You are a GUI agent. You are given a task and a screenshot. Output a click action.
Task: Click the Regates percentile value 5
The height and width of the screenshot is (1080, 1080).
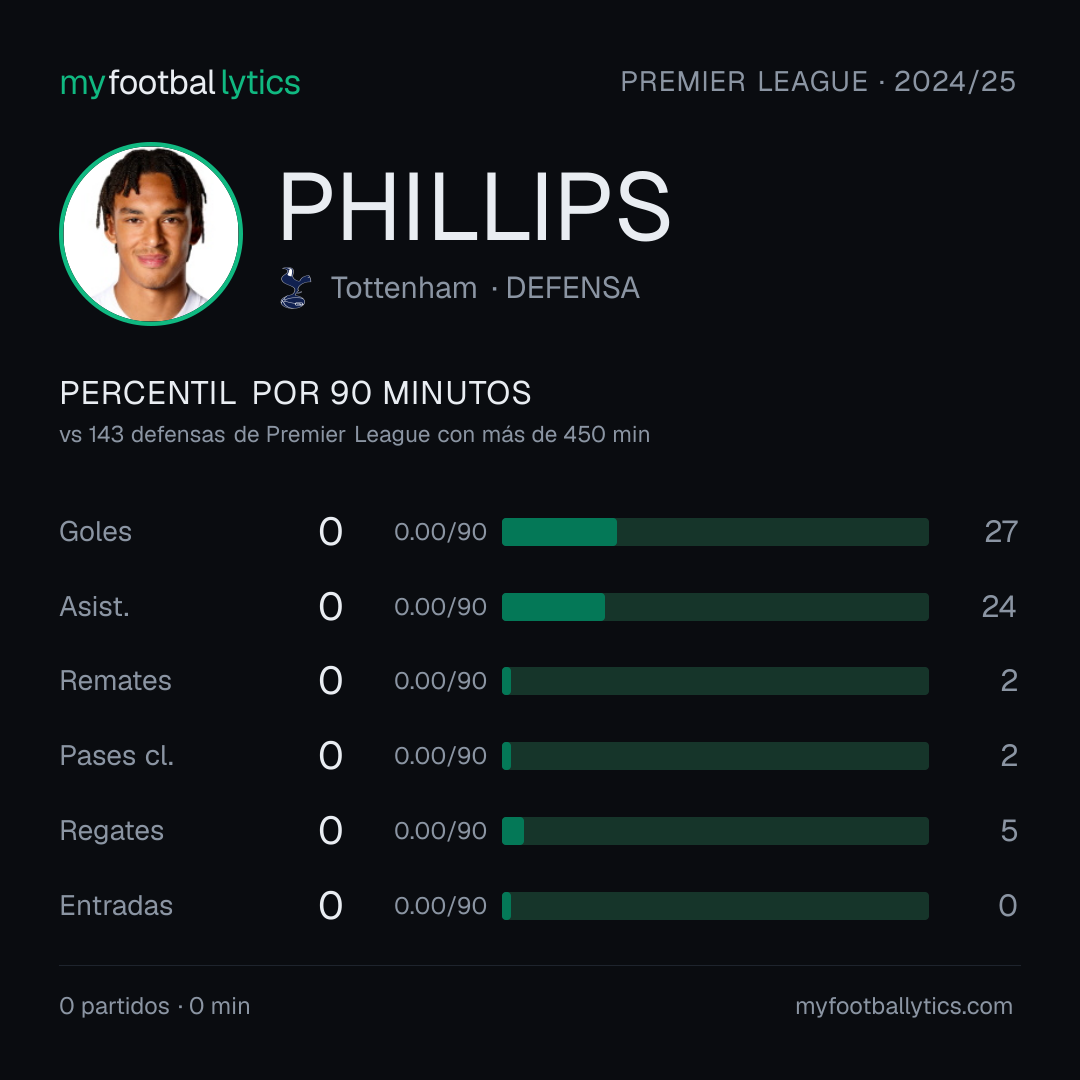pos(1009,831)
